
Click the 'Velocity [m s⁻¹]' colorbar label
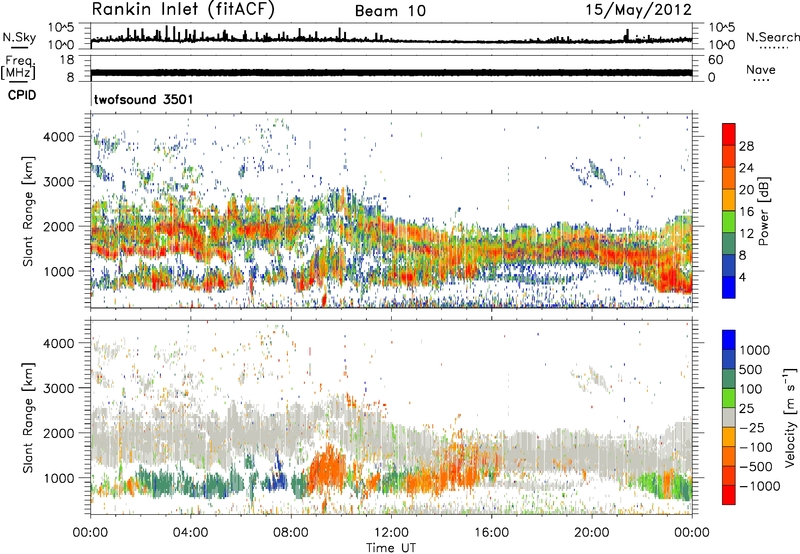pos(791,417)
